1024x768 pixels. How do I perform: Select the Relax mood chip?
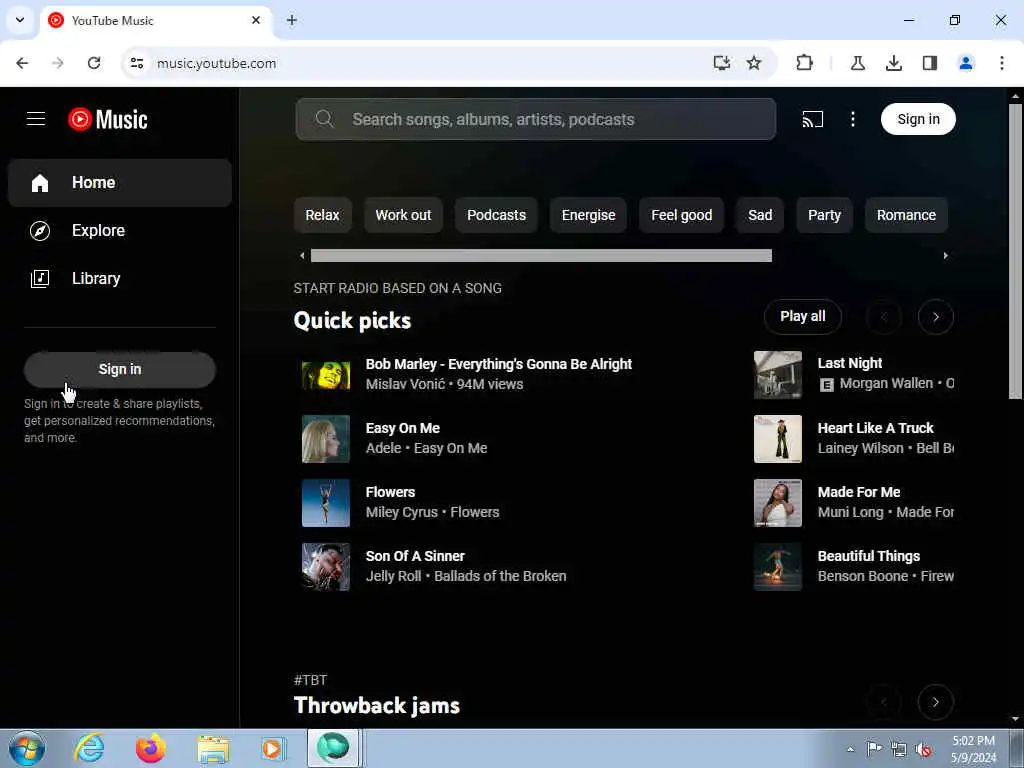pos(323,215)
